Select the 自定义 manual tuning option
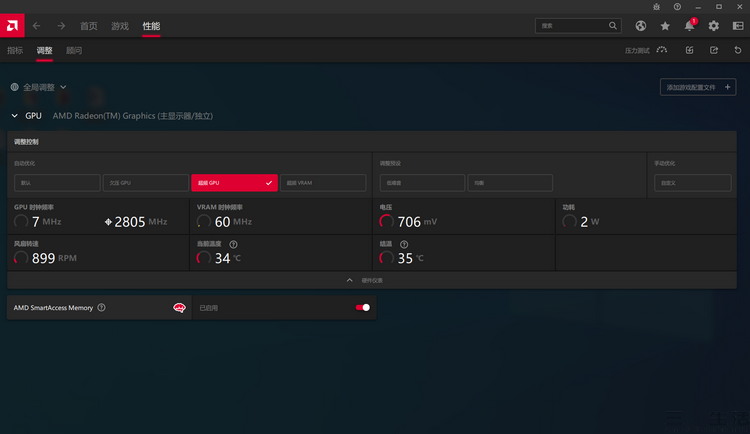The height and width of the screenshot is (434, 750). 693,183
